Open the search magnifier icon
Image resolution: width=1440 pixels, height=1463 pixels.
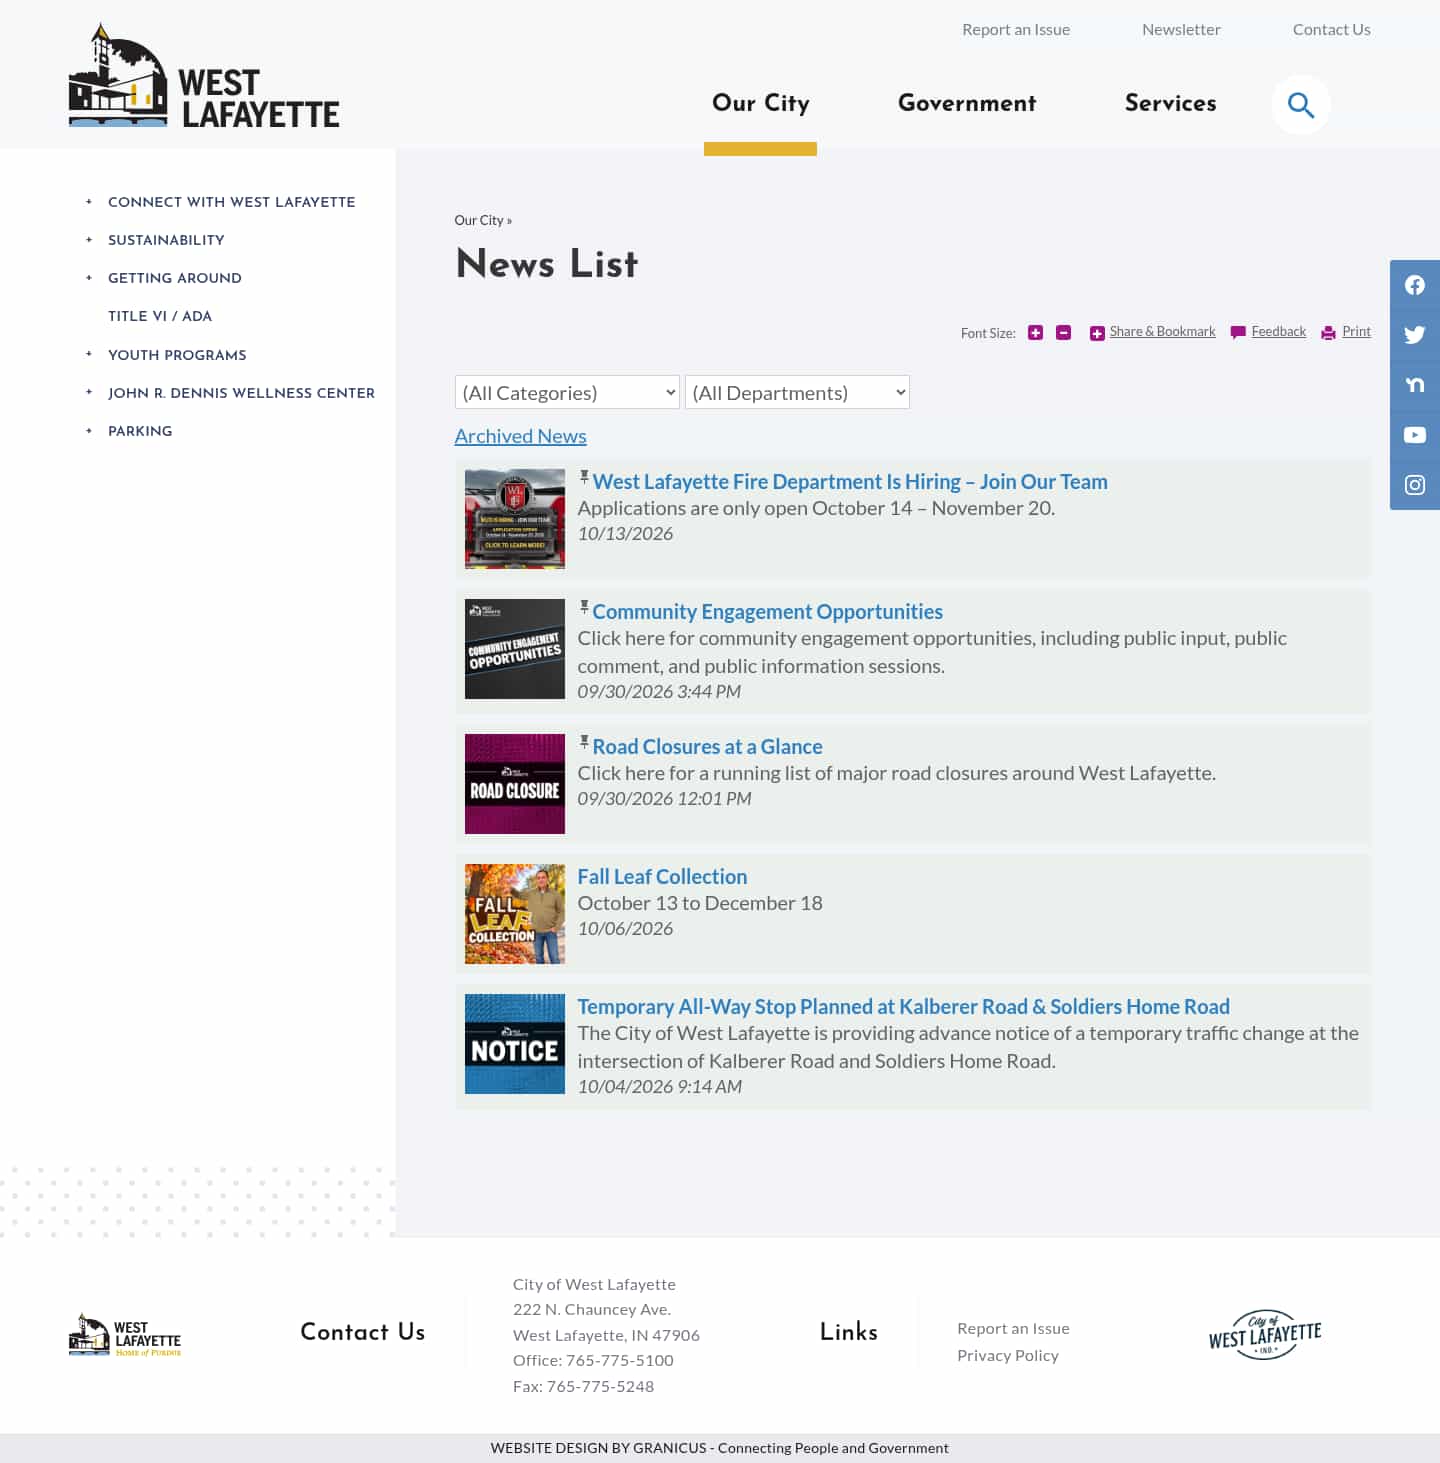click(x=1300, y=104)
